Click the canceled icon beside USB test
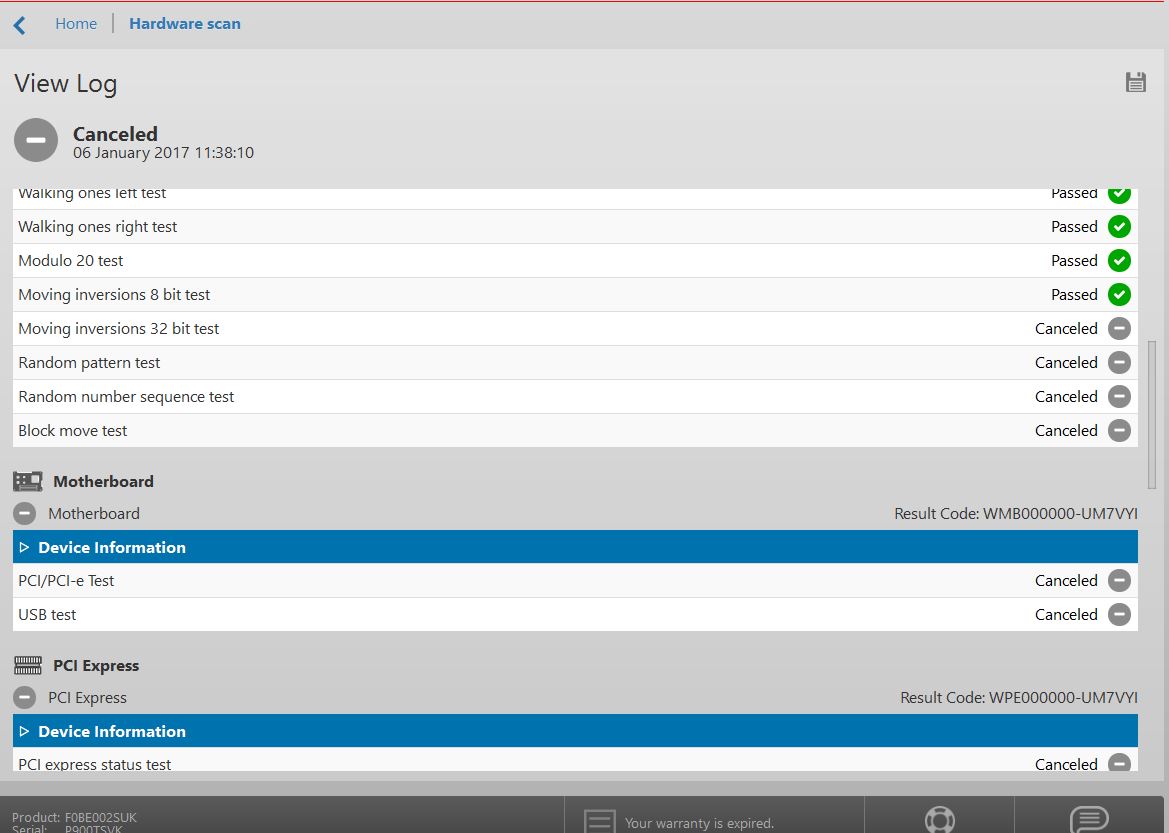This screenshot has height=833, width=1169. pos(1119,615)
